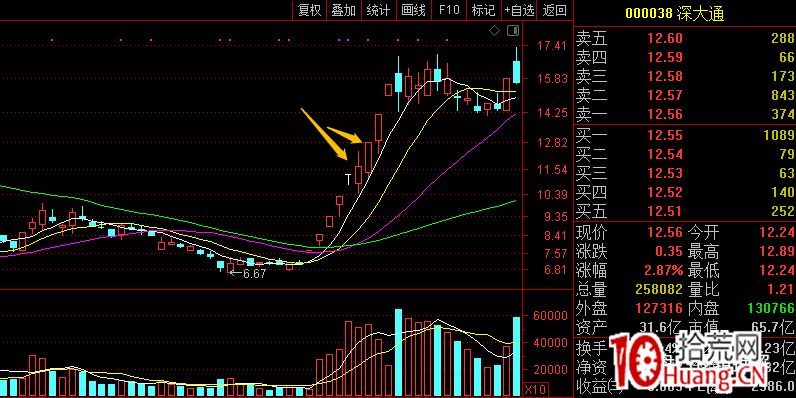Click the 12.82 price axis label
The image size is (796, 398).
tap(551, 143)
